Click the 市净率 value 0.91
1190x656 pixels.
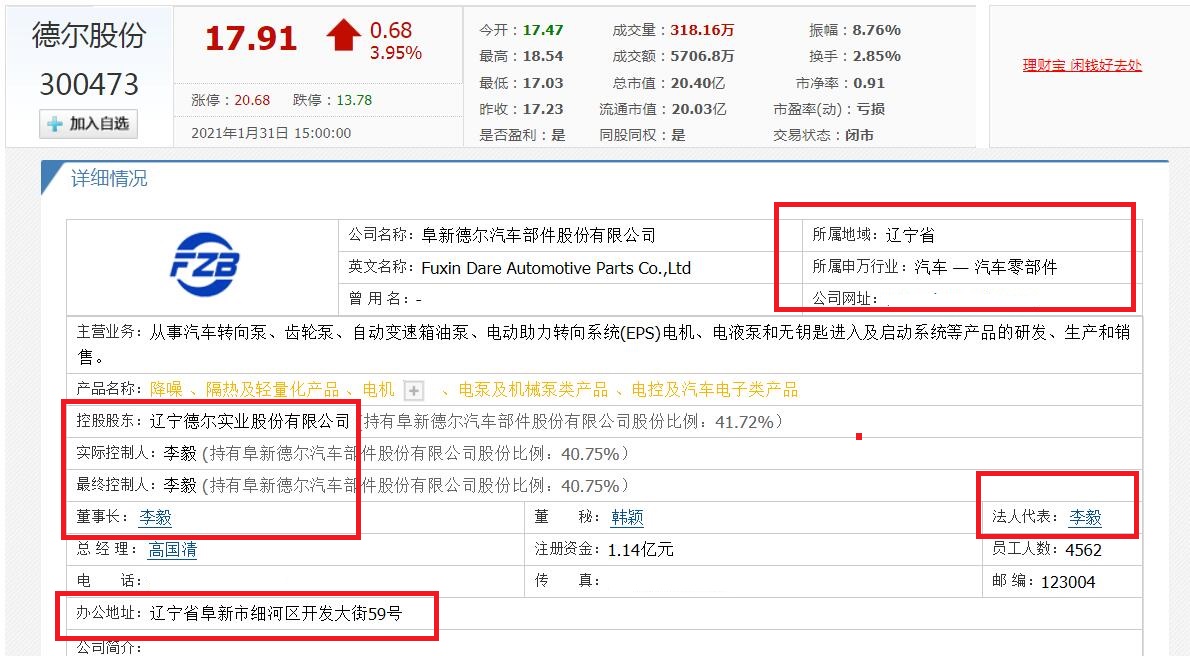point(869,83)
